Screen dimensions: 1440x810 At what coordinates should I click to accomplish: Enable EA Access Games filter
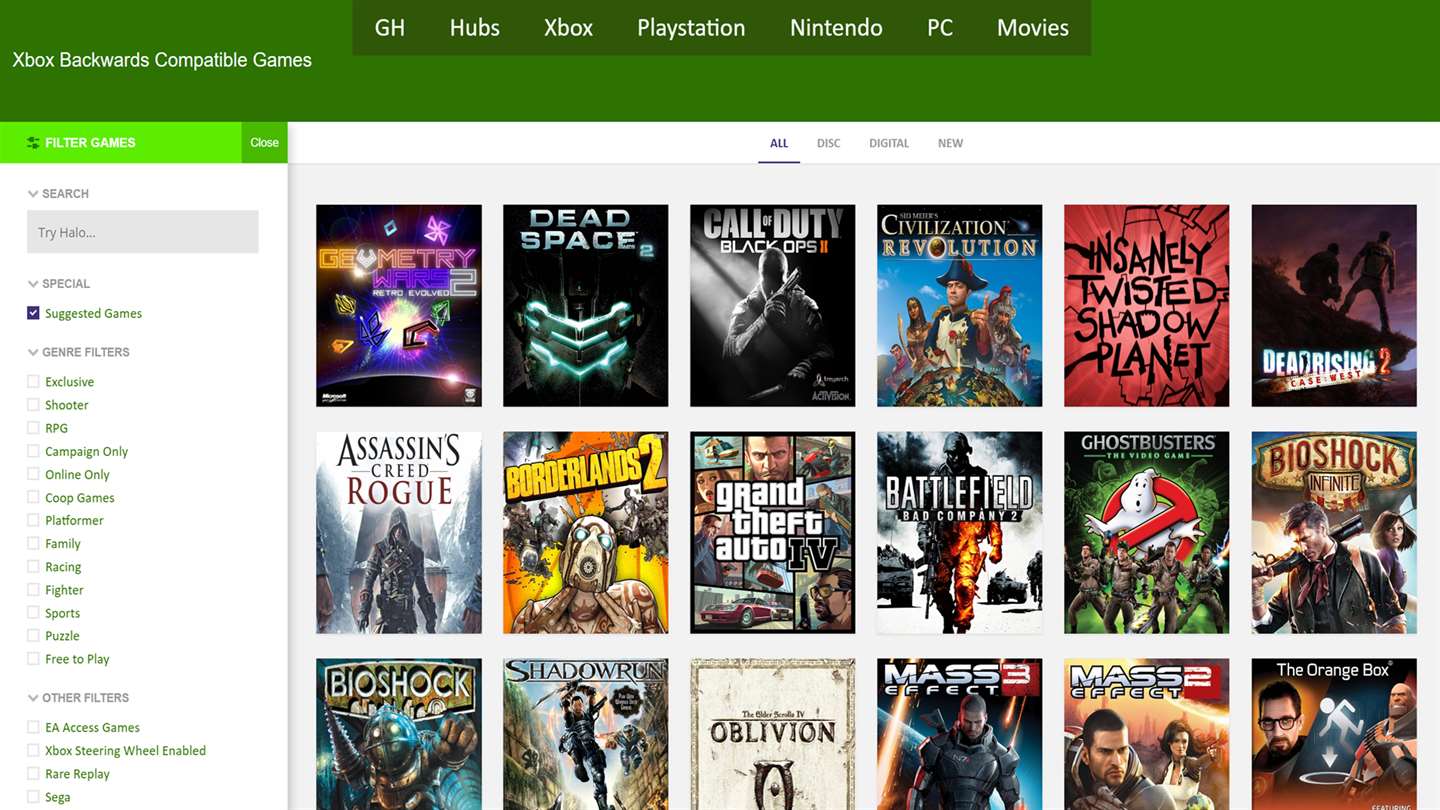pos(33,727)
